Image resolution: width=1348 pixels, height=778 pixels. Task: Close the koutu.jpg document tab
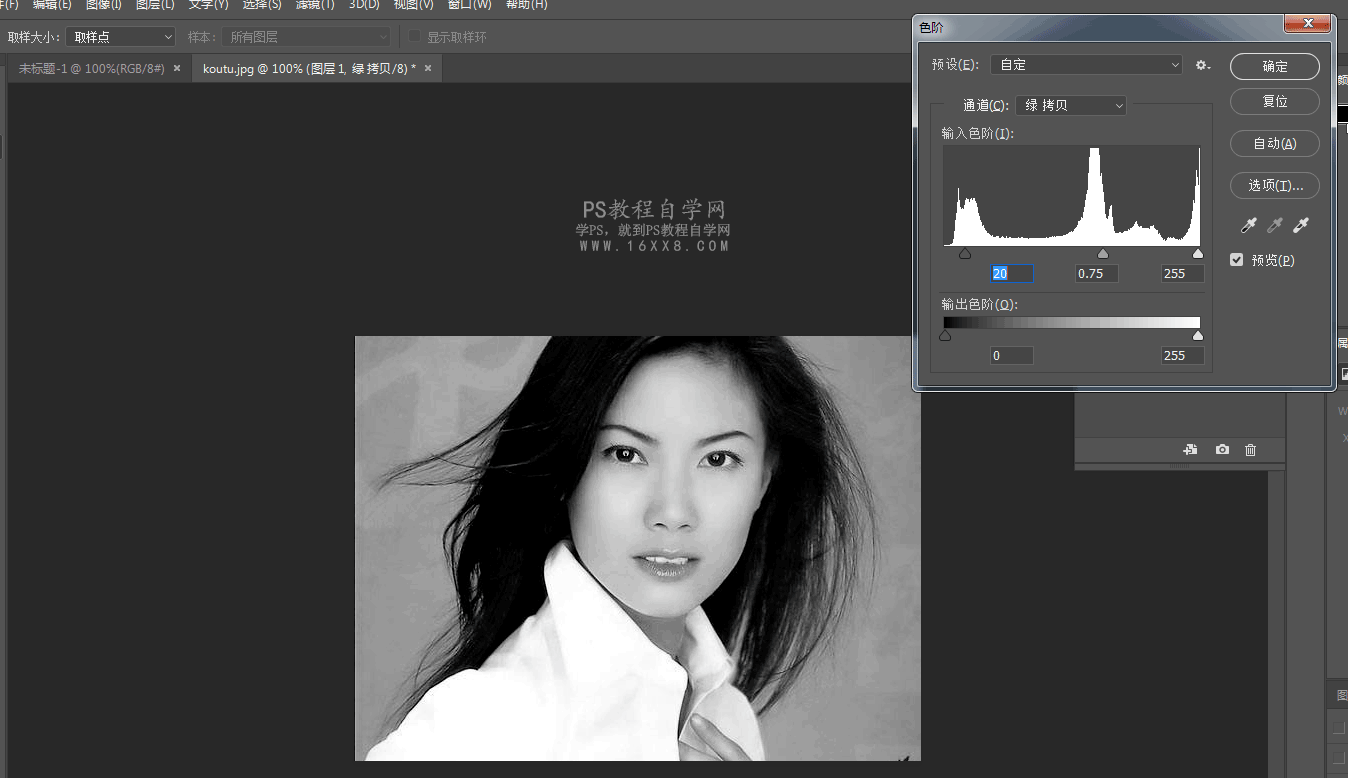coord(428,68)
